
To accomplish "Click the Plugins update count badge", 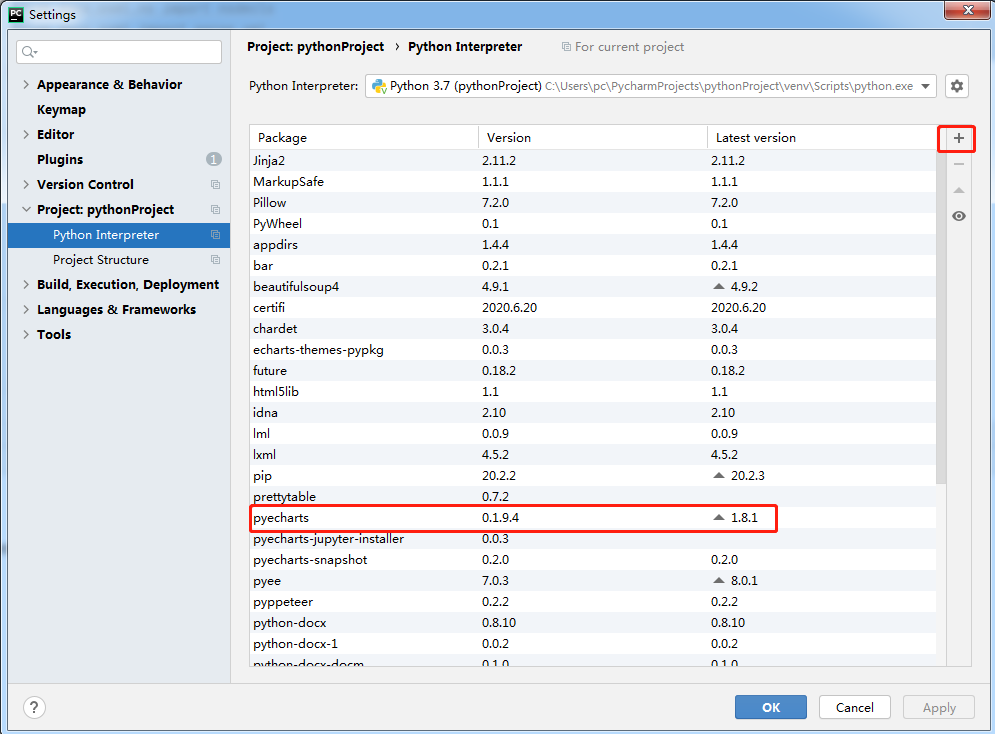I will [x=213, y=159].
